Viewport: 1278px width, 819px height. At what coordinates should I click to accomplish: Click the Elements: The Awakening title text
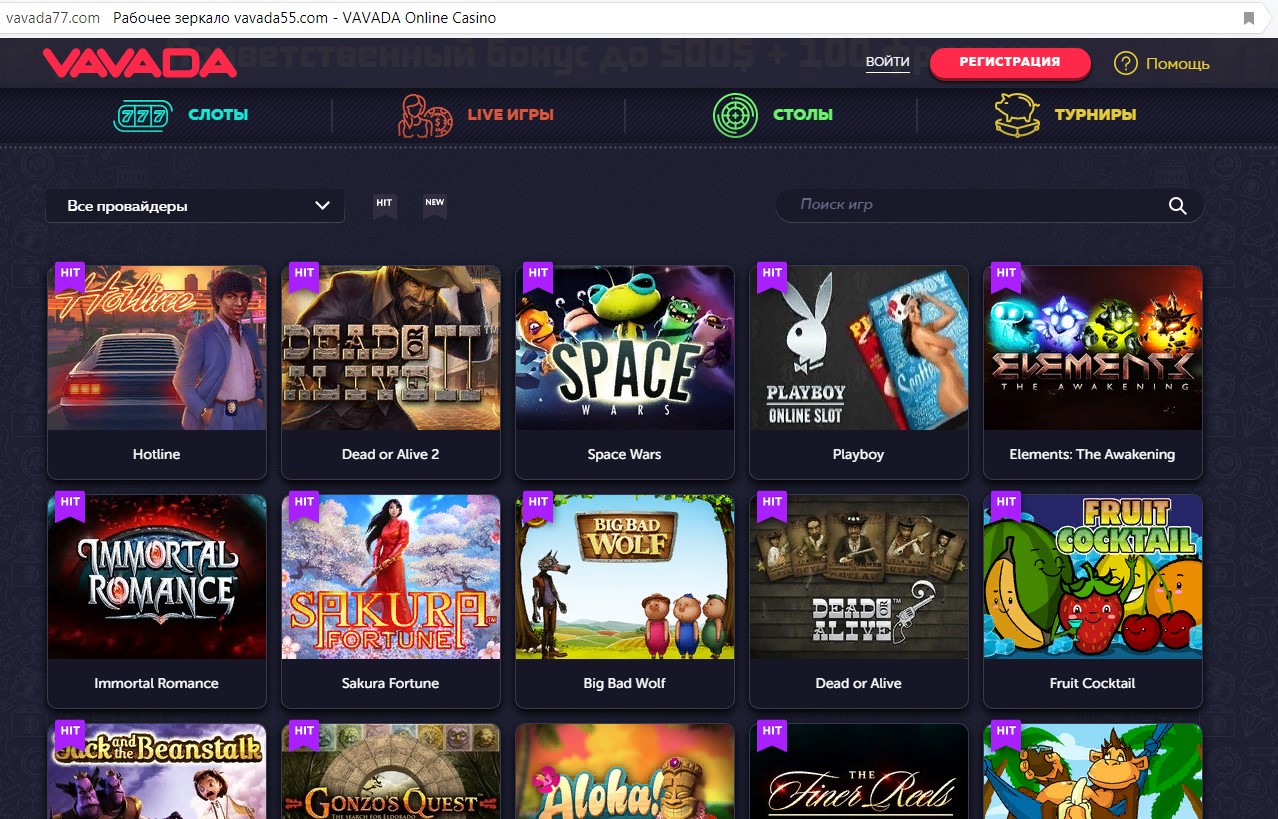coord(1093,454)
